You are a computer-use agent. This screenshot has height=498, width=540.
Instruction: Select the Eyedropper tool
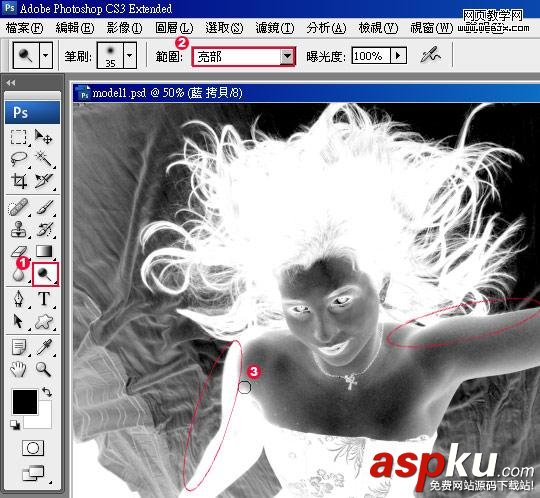pyautogui.click(x=44, y=347)
